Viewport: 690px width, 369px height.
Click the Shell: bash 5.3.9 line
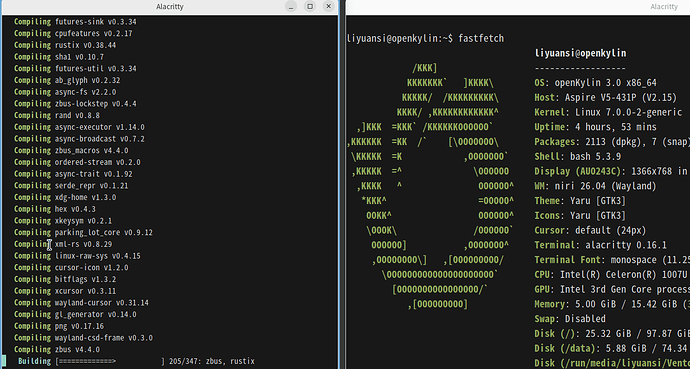coord(578,157)
